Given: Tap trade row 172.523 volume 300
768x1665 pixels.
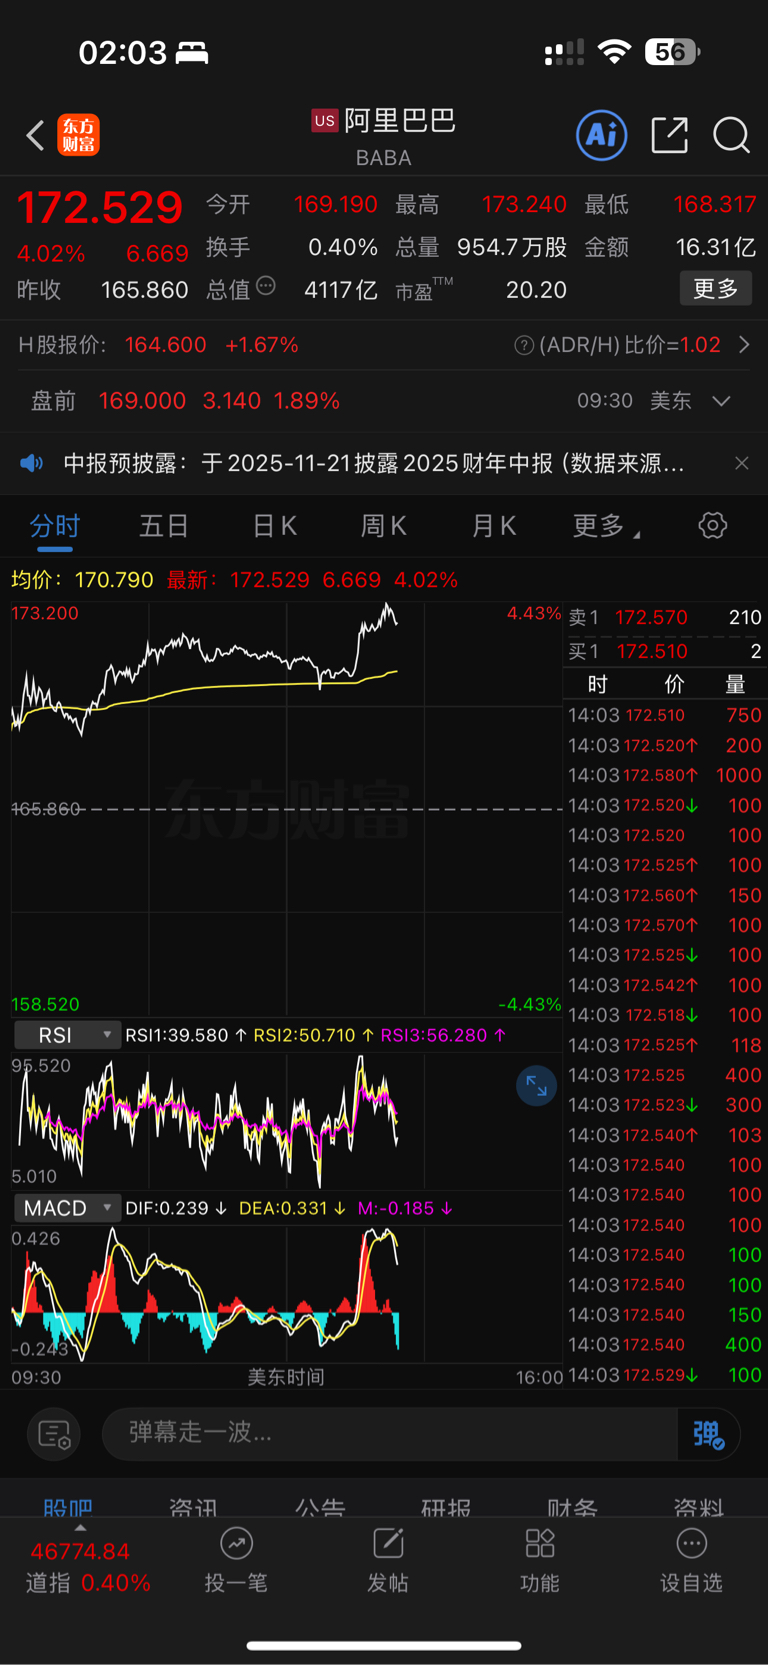Looking at the screenshot, I should pyautogui.click(x=665, y=1105).
